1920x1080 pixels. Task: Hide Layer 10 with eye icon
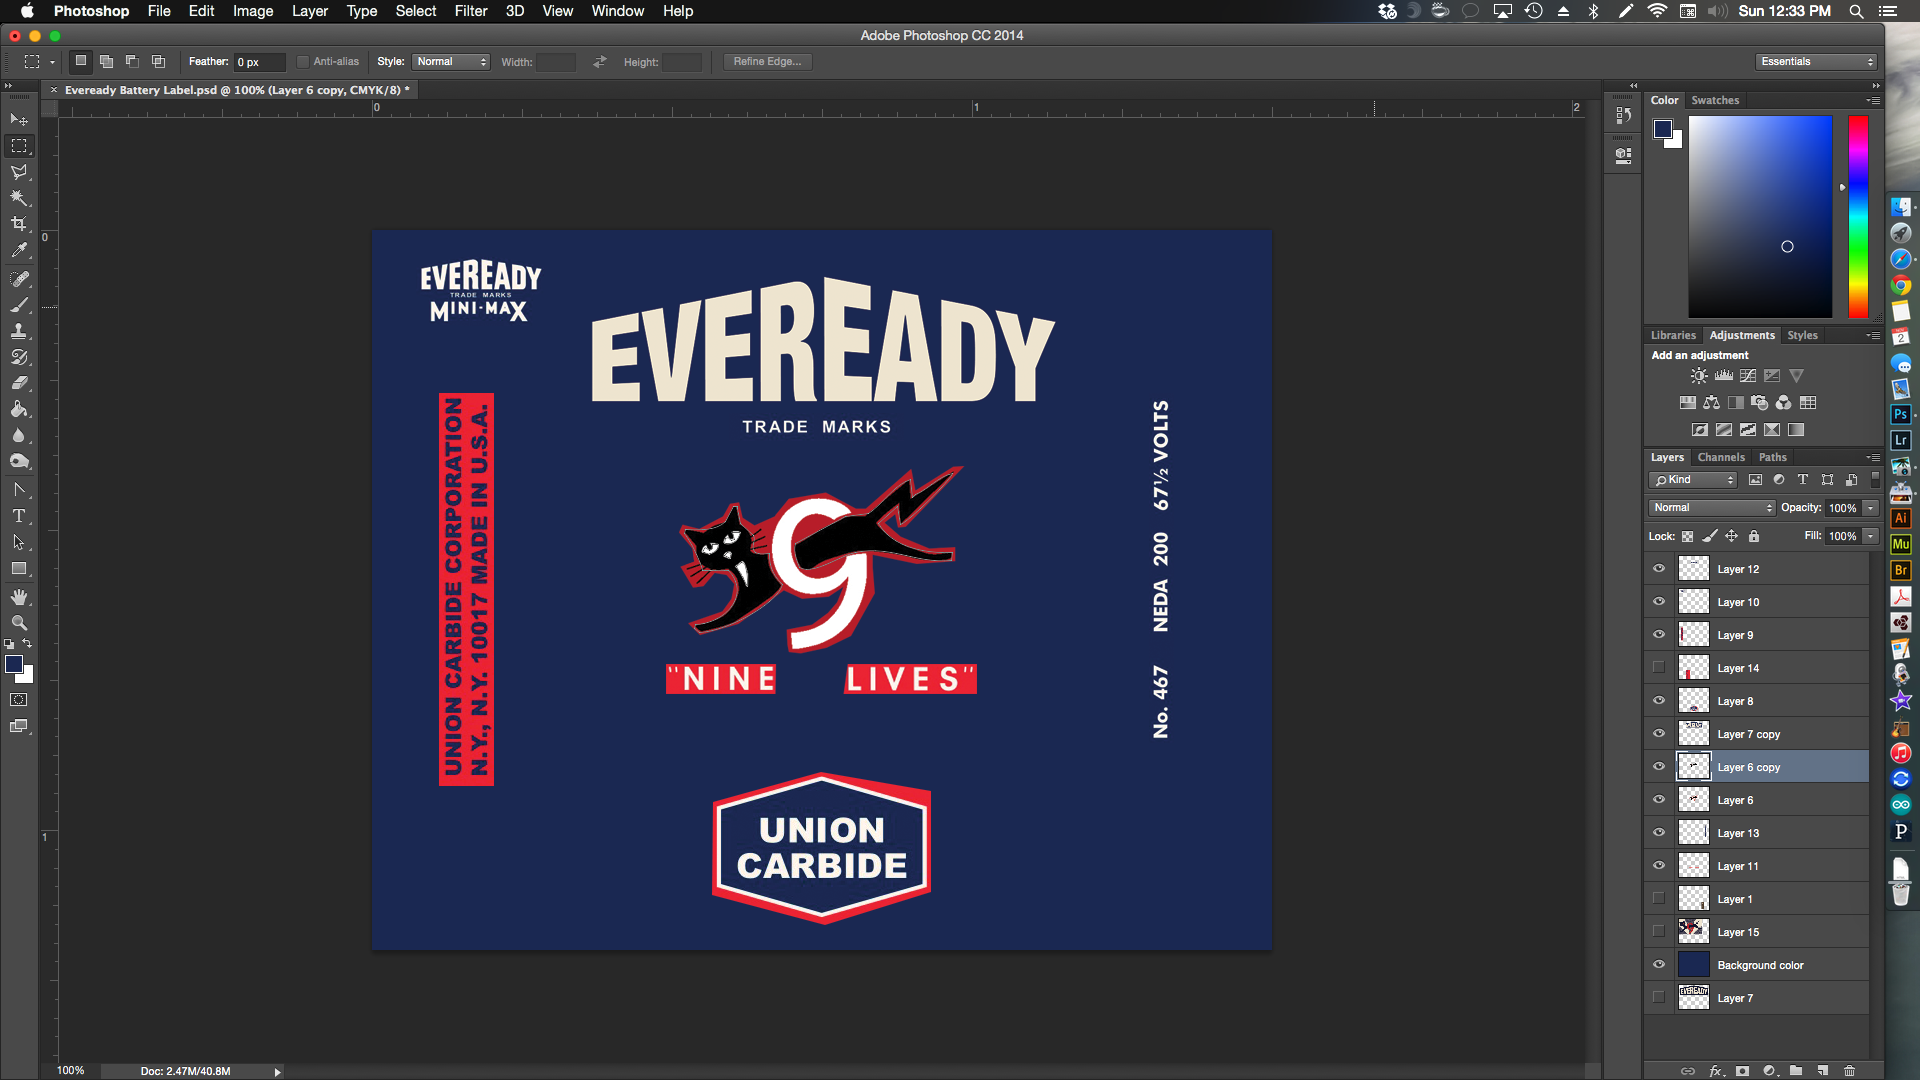point(1659,602)
